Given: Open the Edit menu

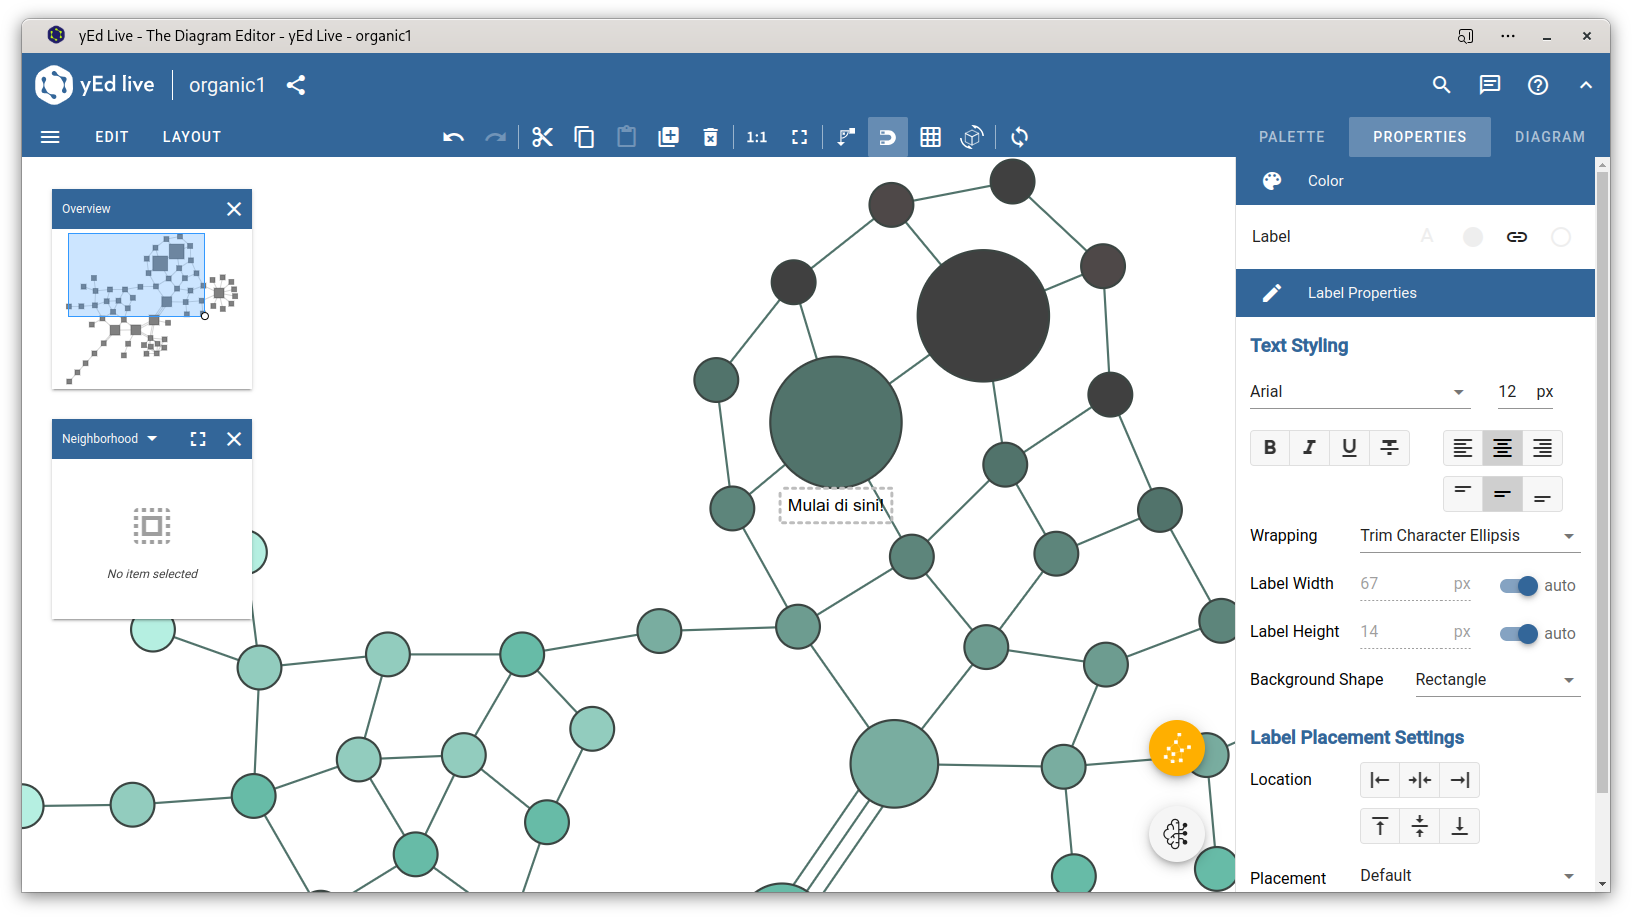Looking at the screenshot, I should pos(112,137).
